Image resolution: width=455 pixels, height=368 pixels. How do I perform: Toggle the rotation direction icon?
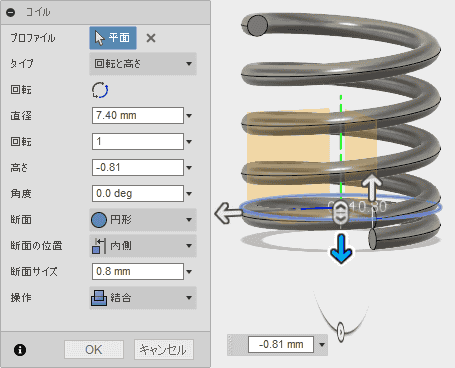point(100,90)
